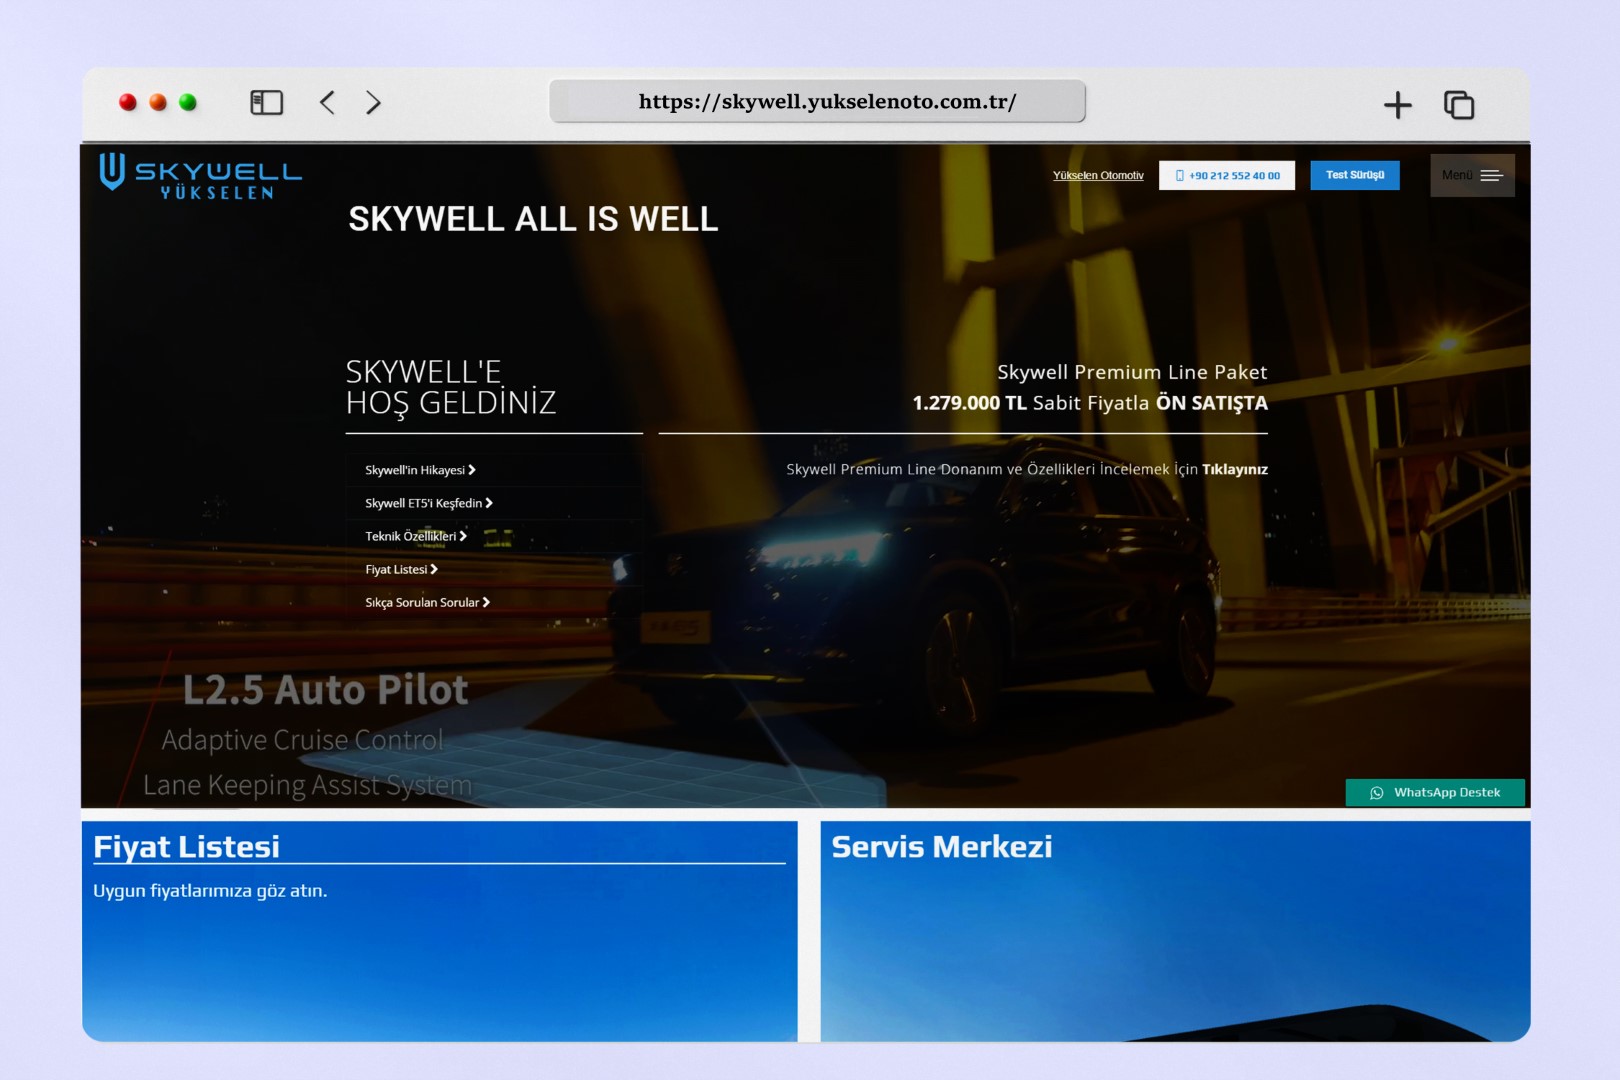Image resolution: width=1620 pixels, height=1080 pixels.
Task: Open the Servis Merkezi blue card
Action: point(1175,931)
